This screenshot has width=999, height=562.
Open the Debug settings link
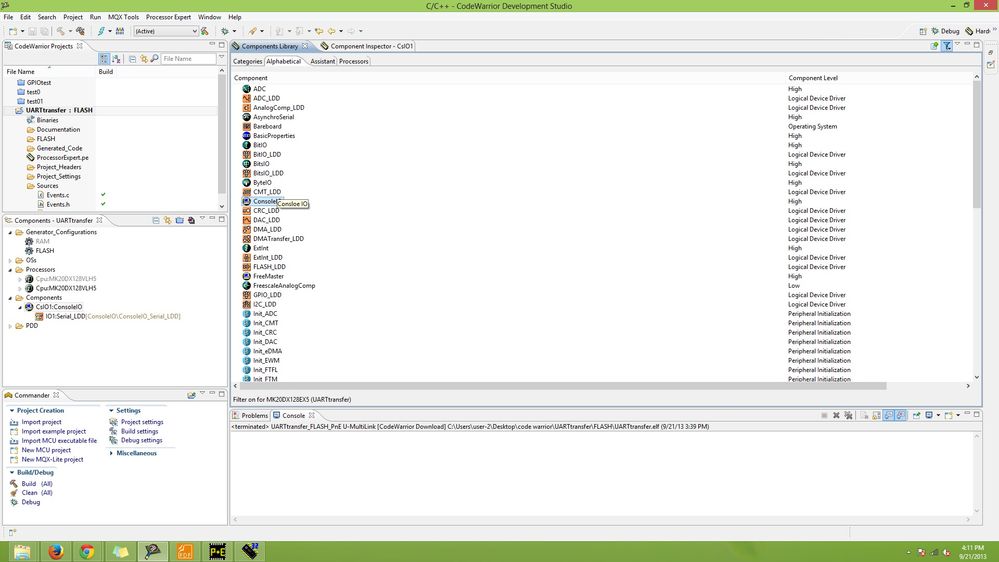pyautogui.click(x=141, y=440)
